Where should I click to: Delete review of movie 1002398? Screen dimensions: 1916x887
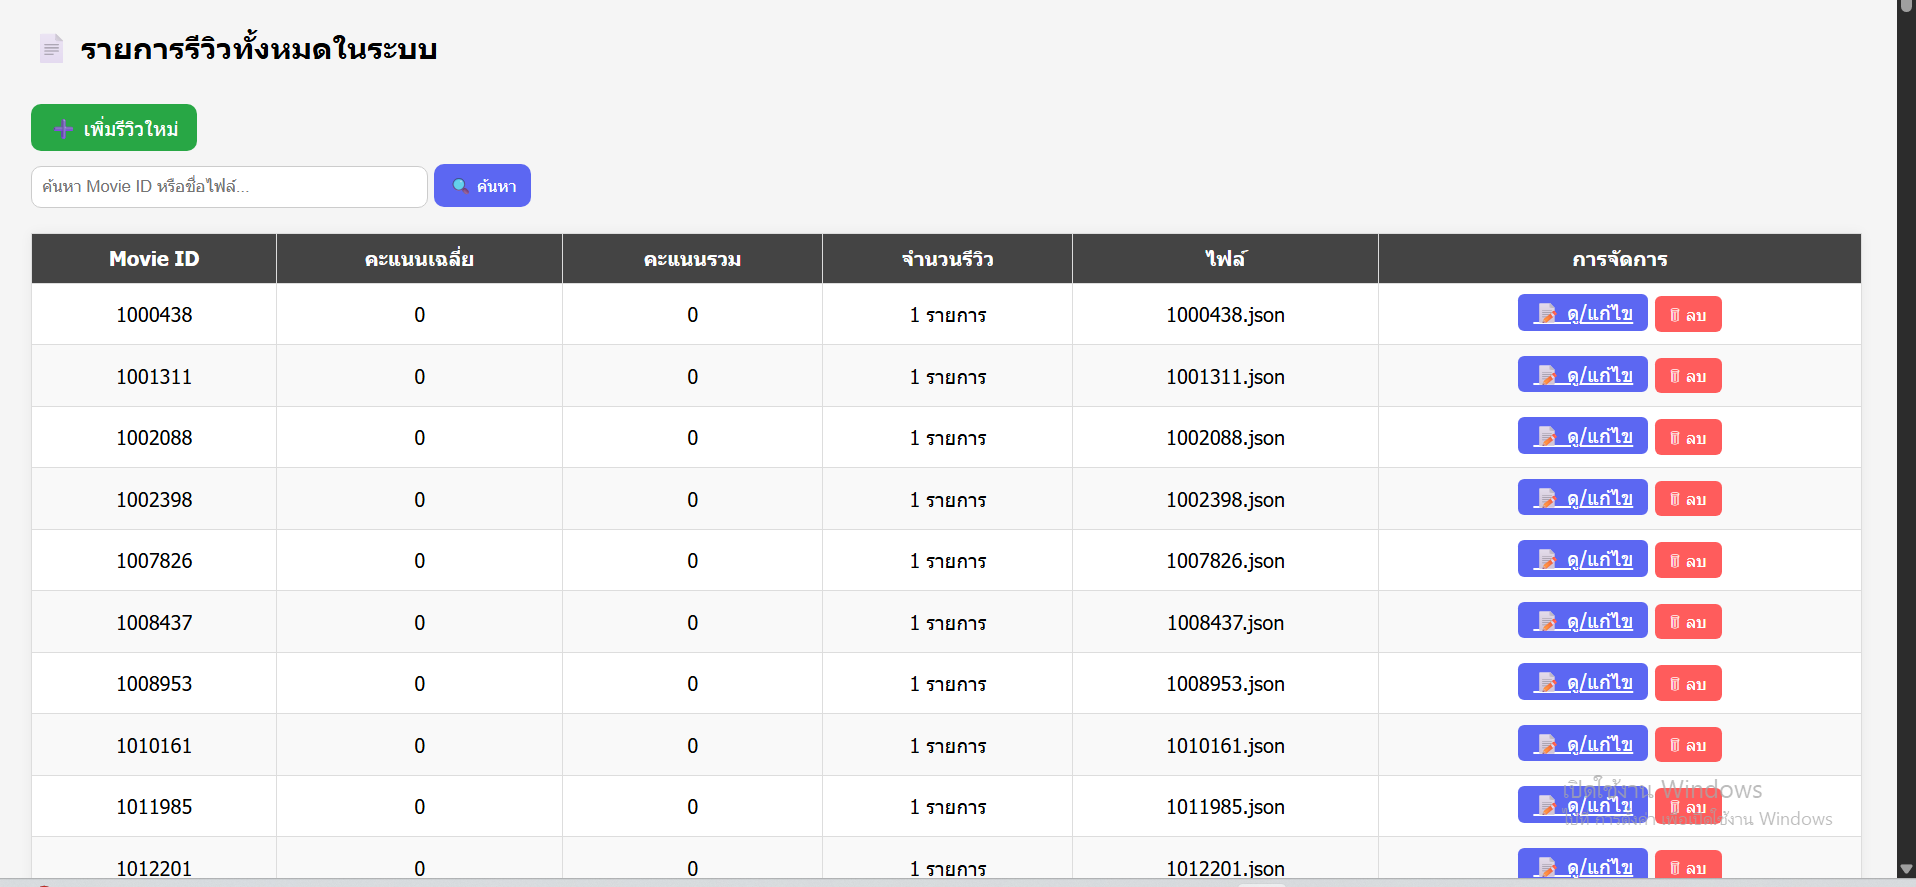[x=1688, y=499]
